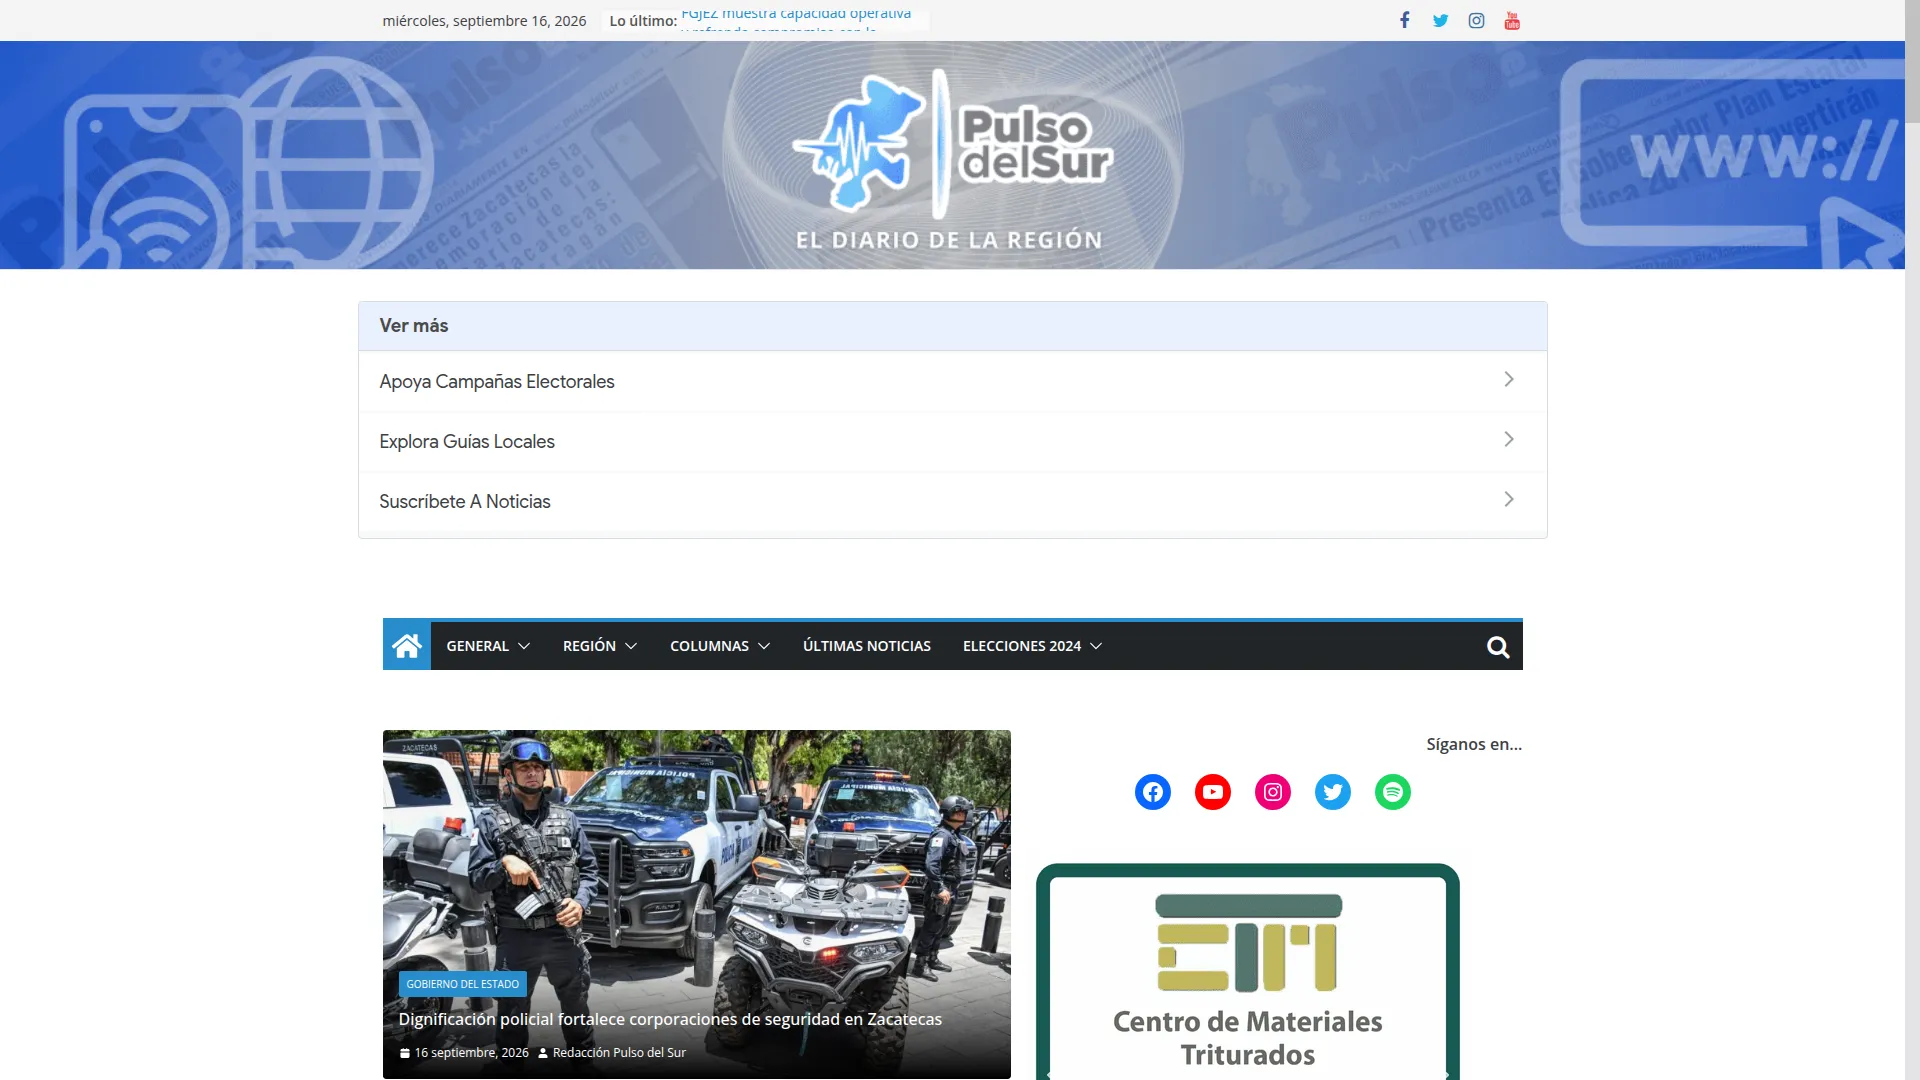
Task: Expand the COLUMNAS menu
Action: point(720,646)
